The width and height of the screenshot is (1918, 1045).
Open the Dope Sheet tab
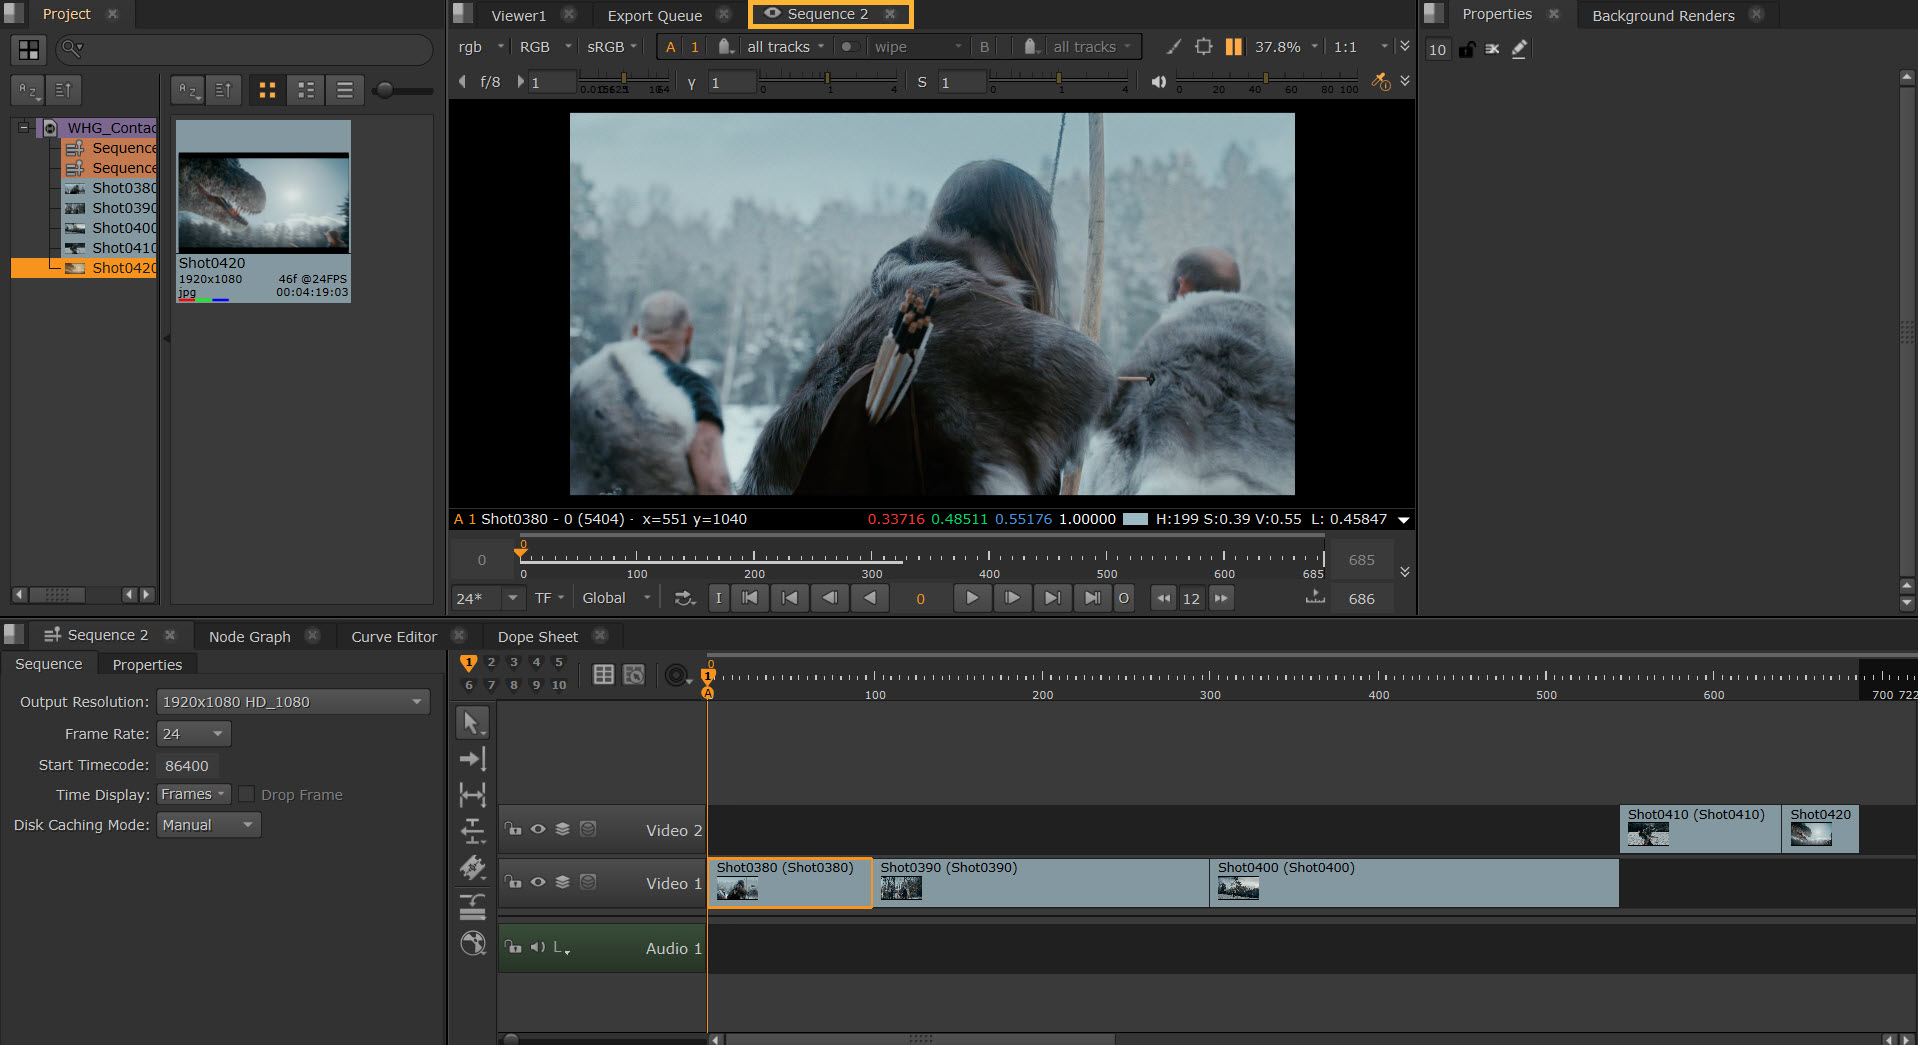click(538, 637)
